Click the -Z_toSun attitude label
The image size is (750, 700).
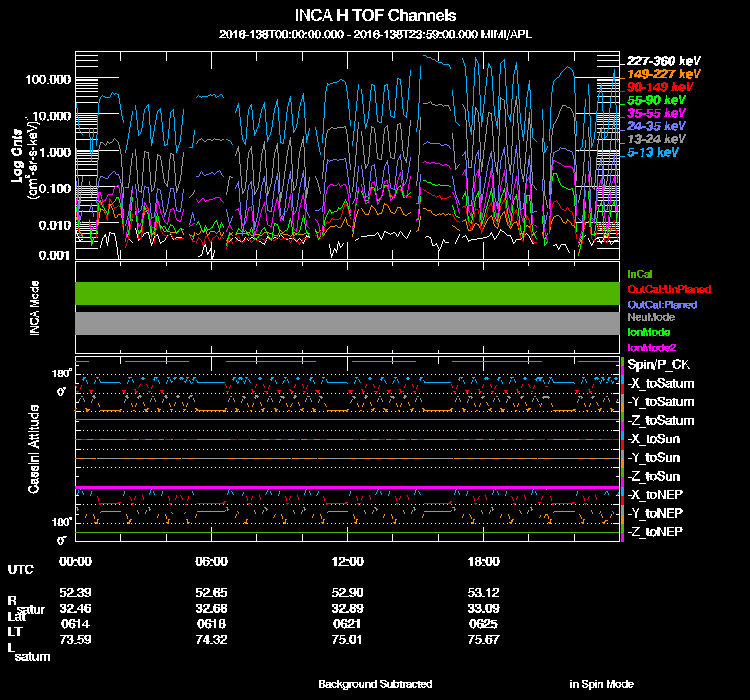tap(655, 476)
